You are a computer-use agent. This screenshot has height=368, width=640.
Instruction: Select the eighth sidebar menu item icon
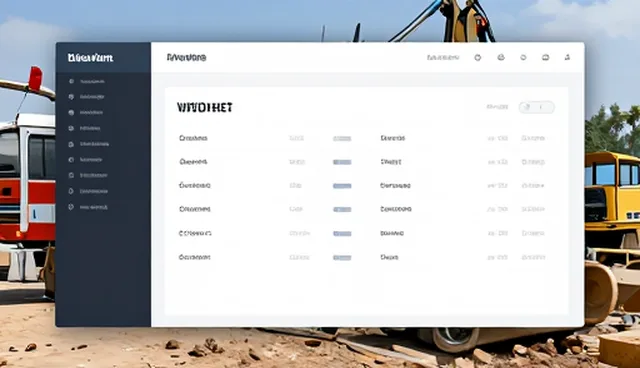(71, 191)
